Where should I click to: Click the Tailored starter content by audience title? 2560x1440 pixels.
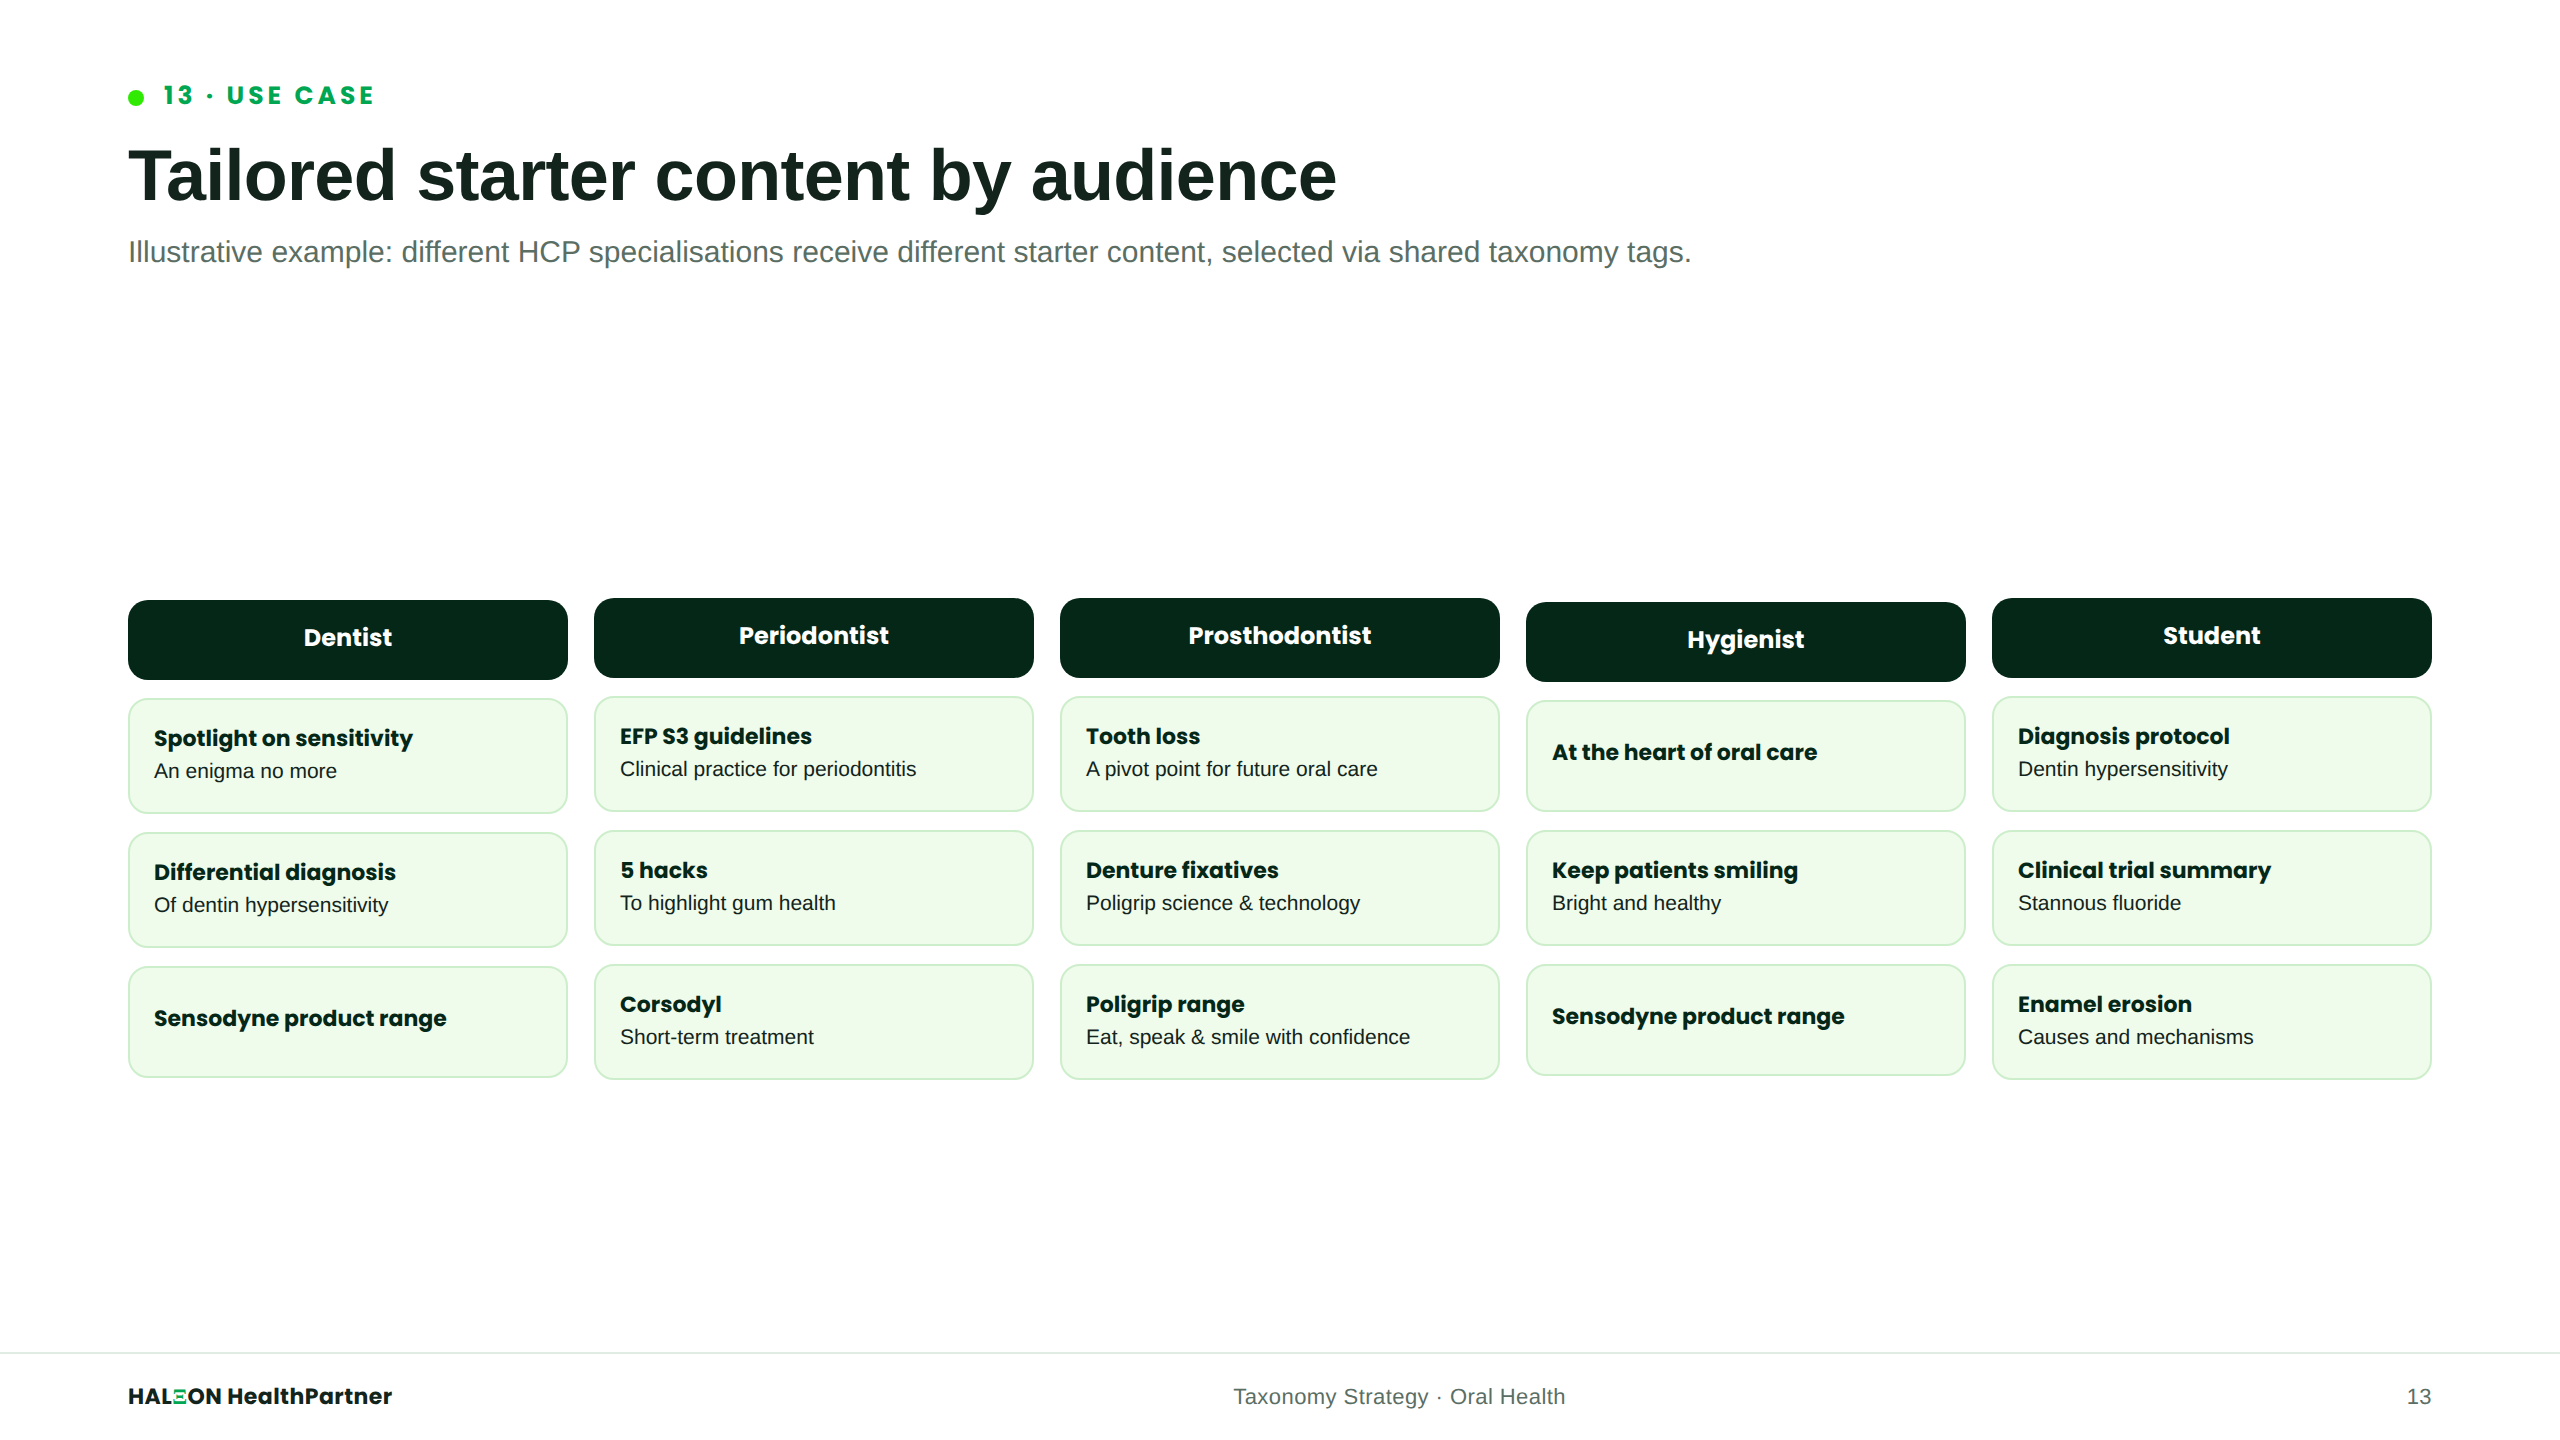coord(732,176)
